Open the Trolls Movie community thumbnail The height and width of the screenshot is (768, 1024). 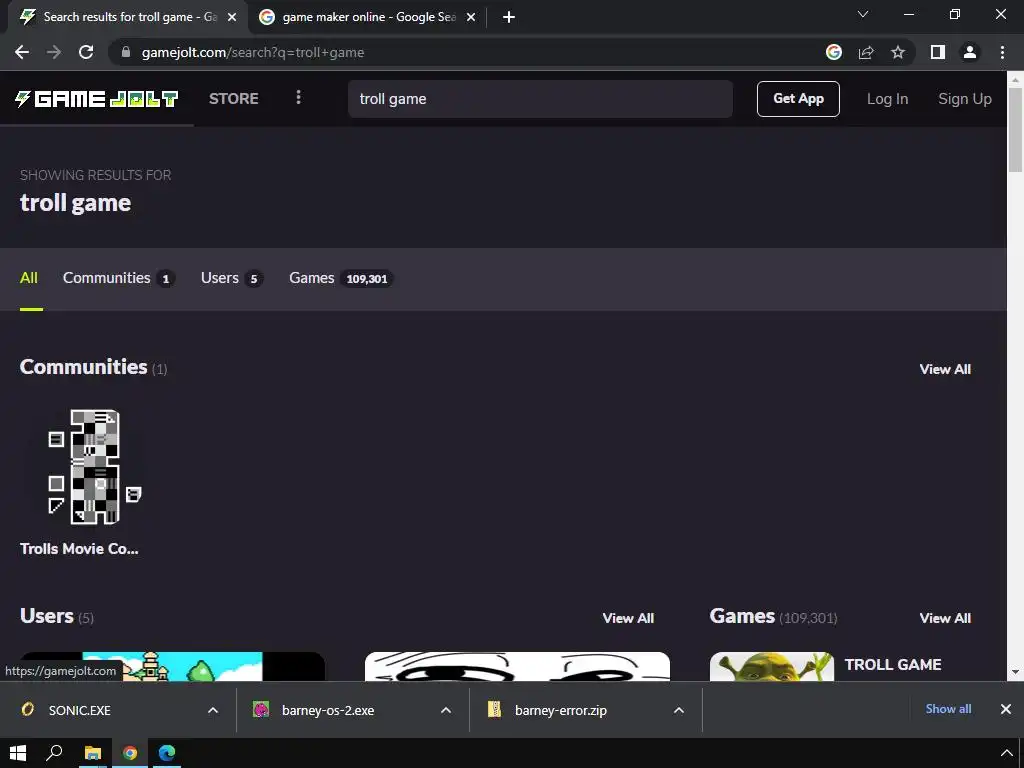click(95, 466)
